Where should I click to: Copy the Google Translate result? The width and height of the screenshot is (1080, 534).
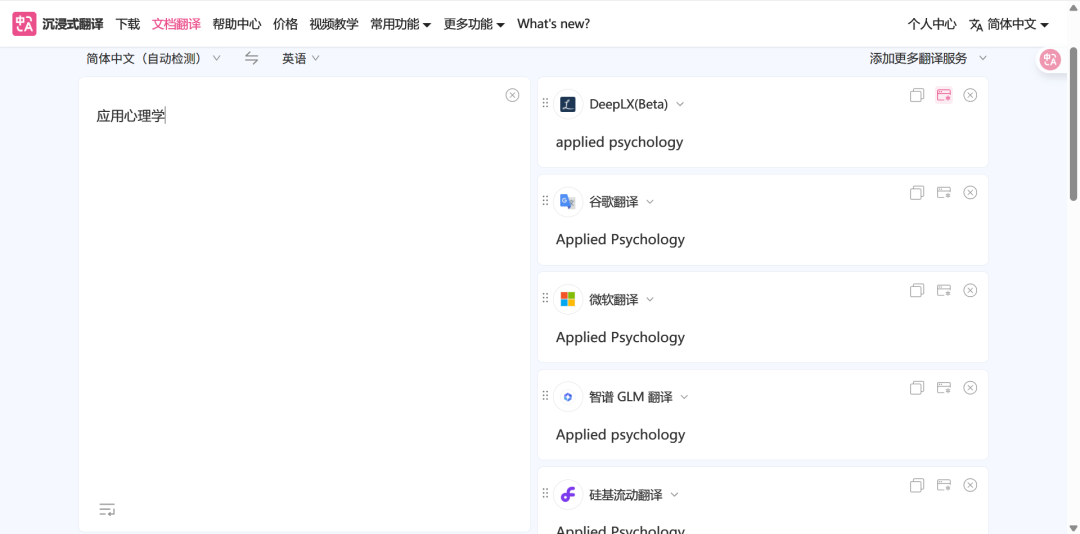pyautogui.click(x=917, y=193)
